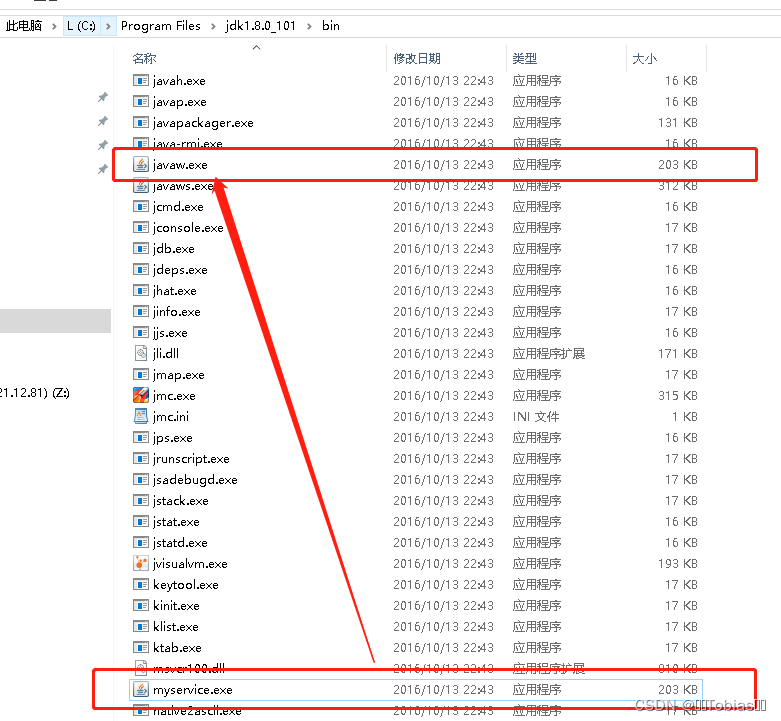Select the jinfo.exe file icon
Screen dimensions: 781x721
click(141, 311)
